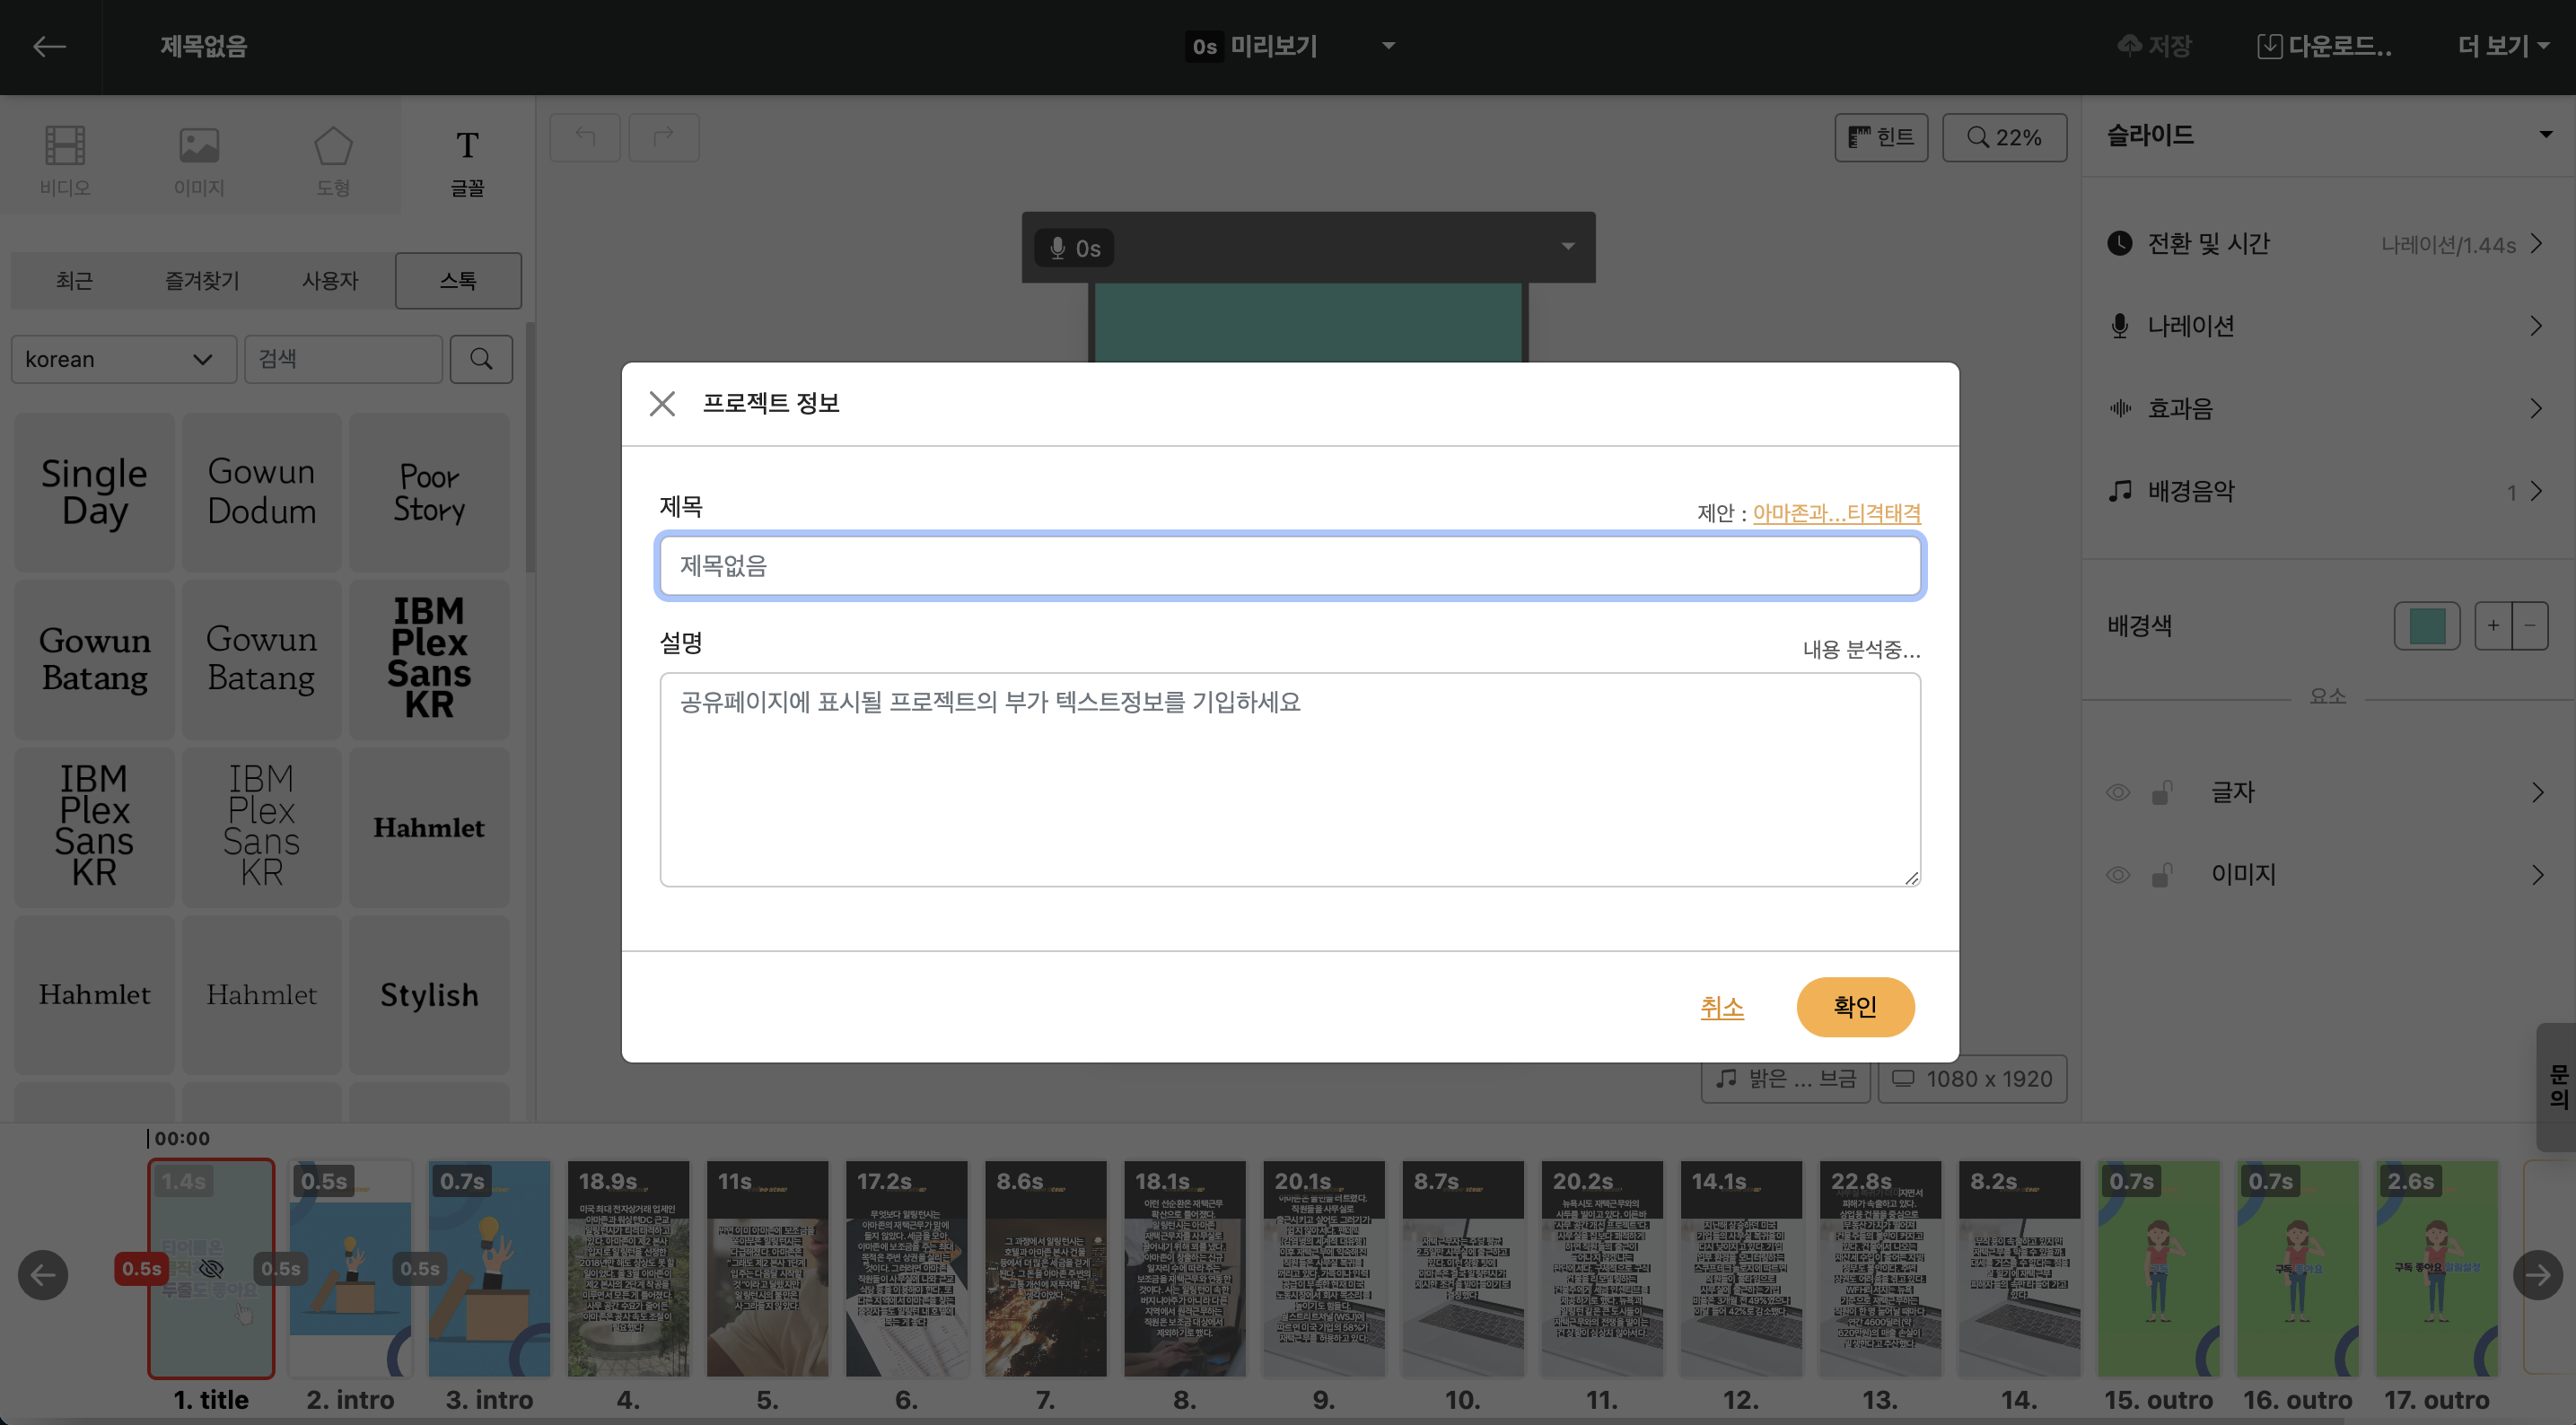Toggle lock for 글자 element
Screen dimensions: 2576x1425
click(2161, 792)
